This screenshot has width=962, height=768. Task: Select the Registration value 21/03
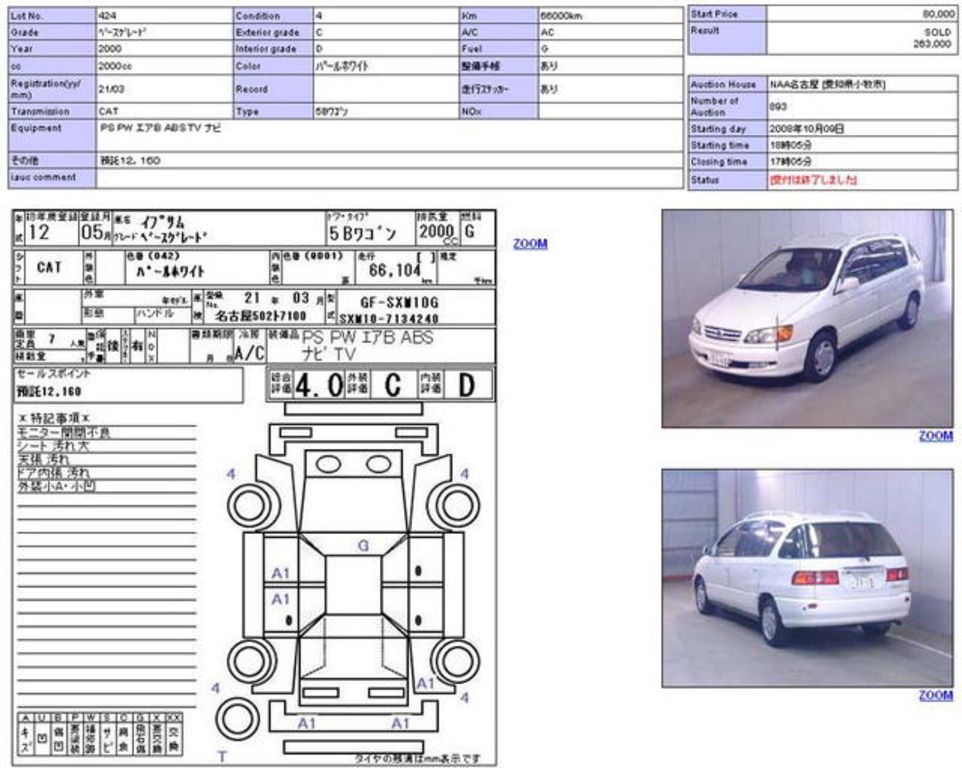click(112, 89)
